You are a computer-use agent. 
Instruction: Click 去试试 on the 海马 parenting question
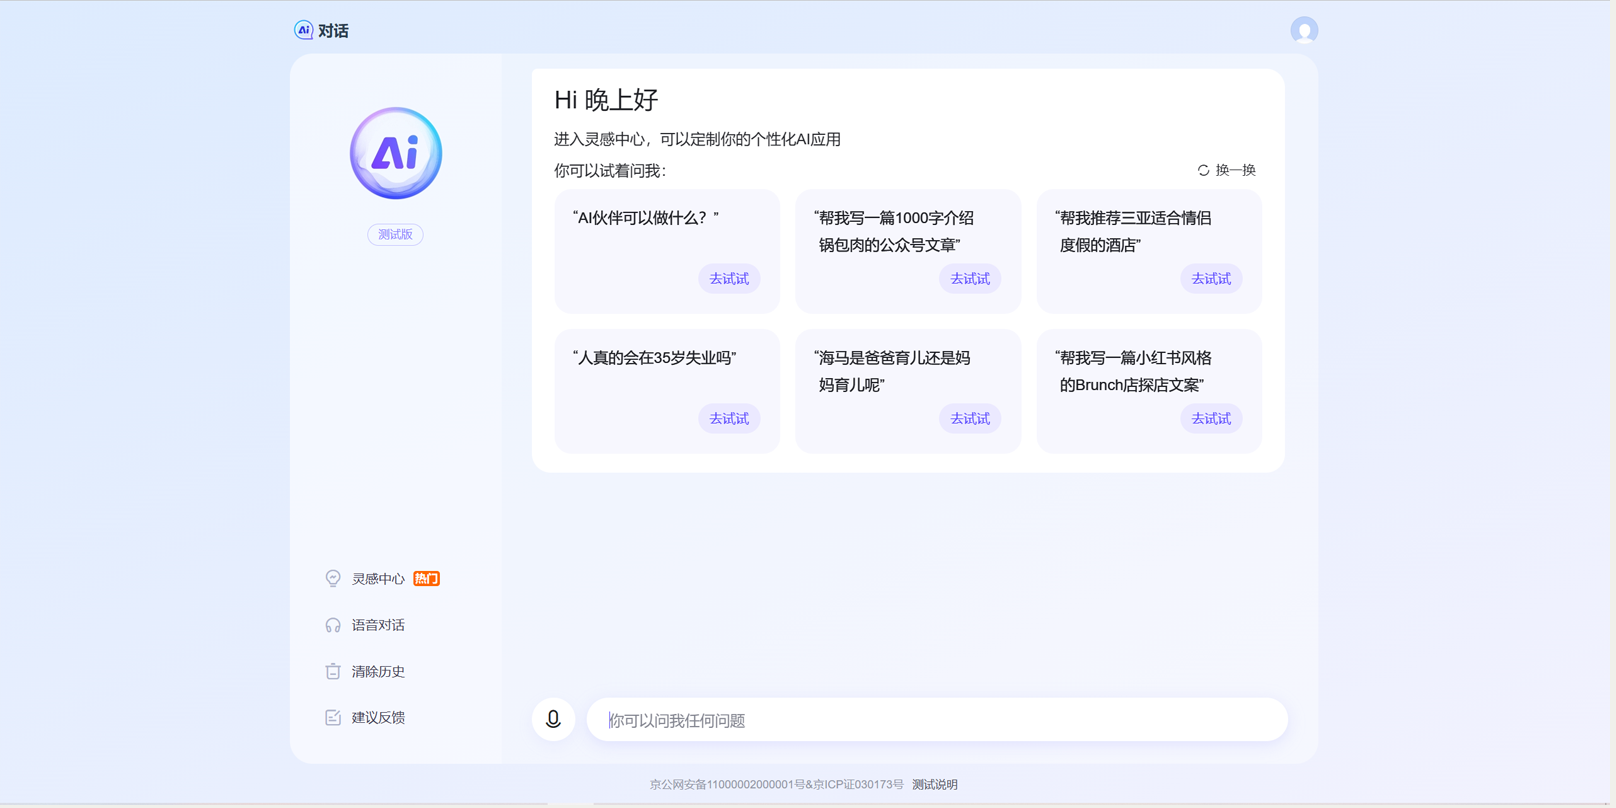[x=969, y=419]
